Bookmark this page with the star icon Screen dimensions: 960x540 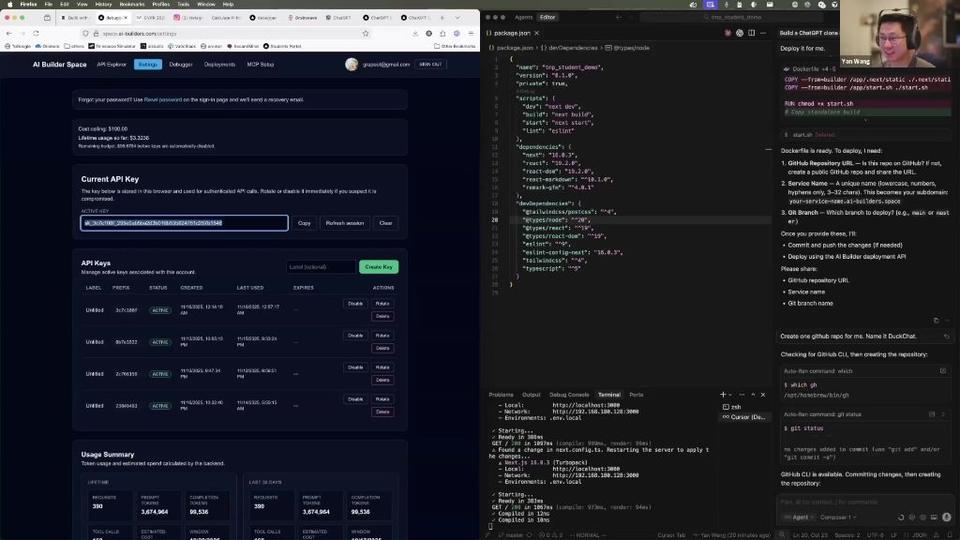coord(366,34)
